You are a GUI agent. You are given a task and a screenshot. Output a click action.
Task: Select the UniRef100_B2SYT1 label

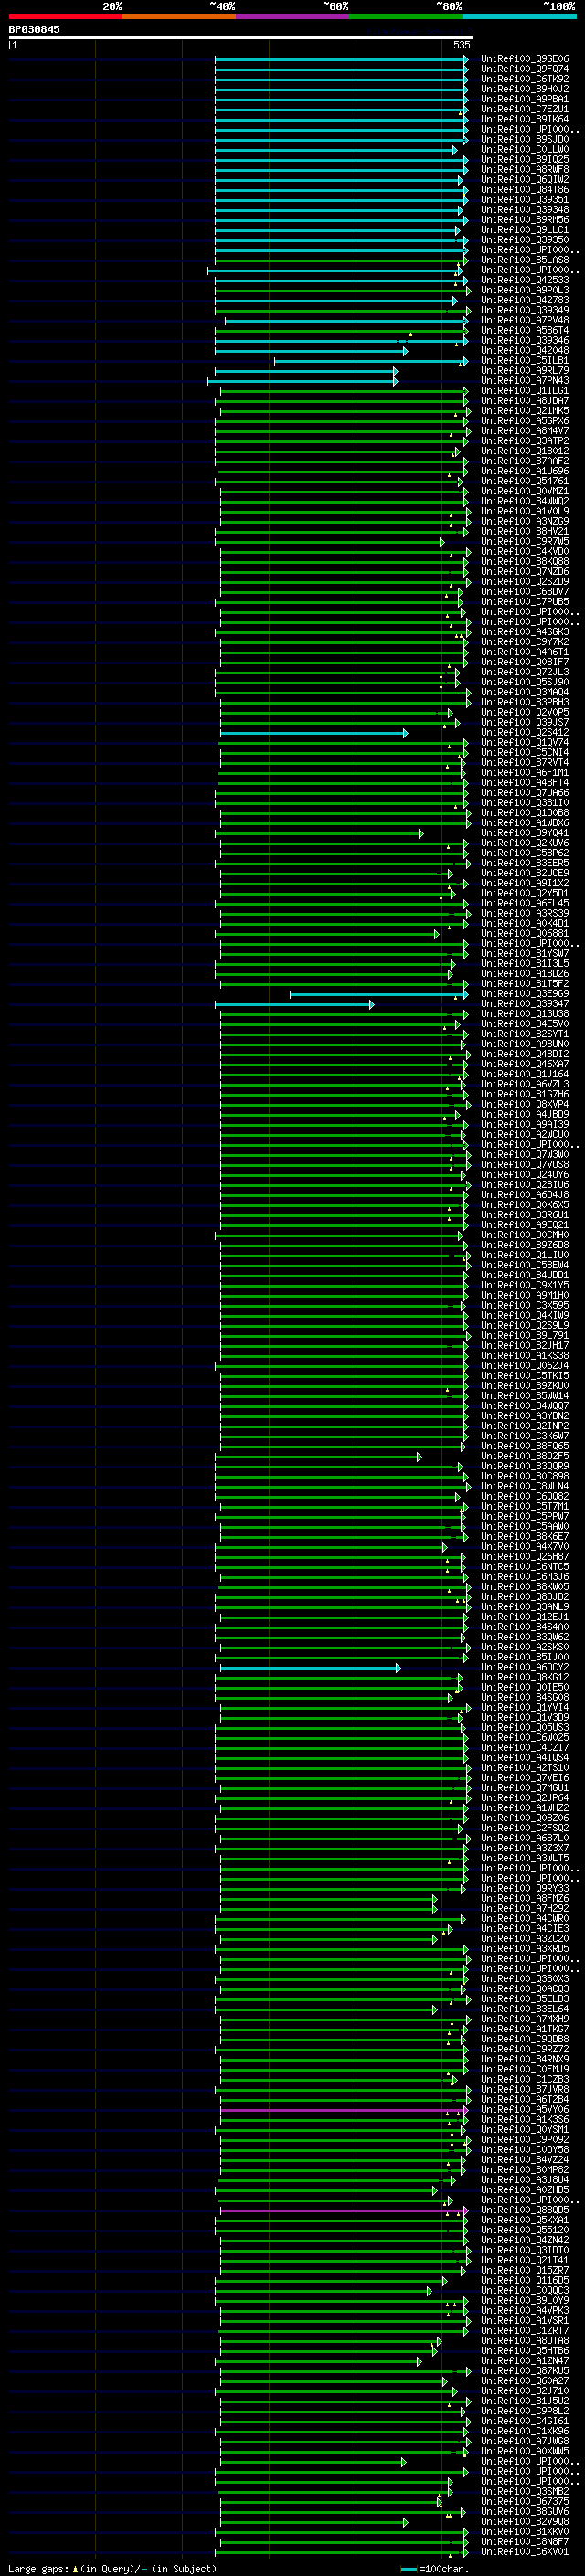pos(524,1033)
